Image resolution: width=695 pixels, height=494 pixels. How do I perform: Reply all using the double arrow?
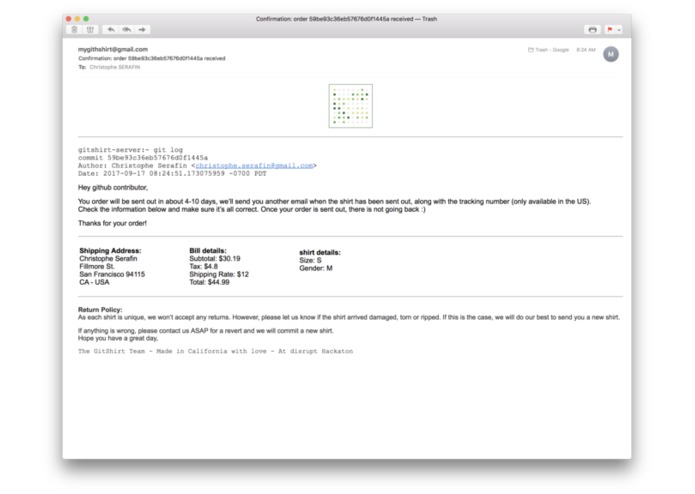127,30
